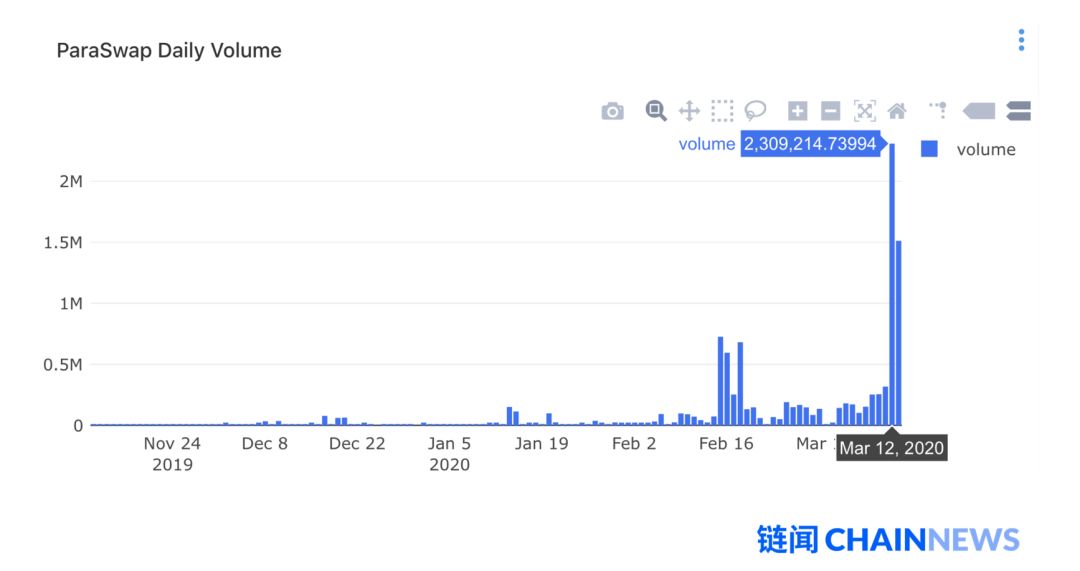Select the Lasso Select tool
The image size is (1080, 571).
[756, 110]
